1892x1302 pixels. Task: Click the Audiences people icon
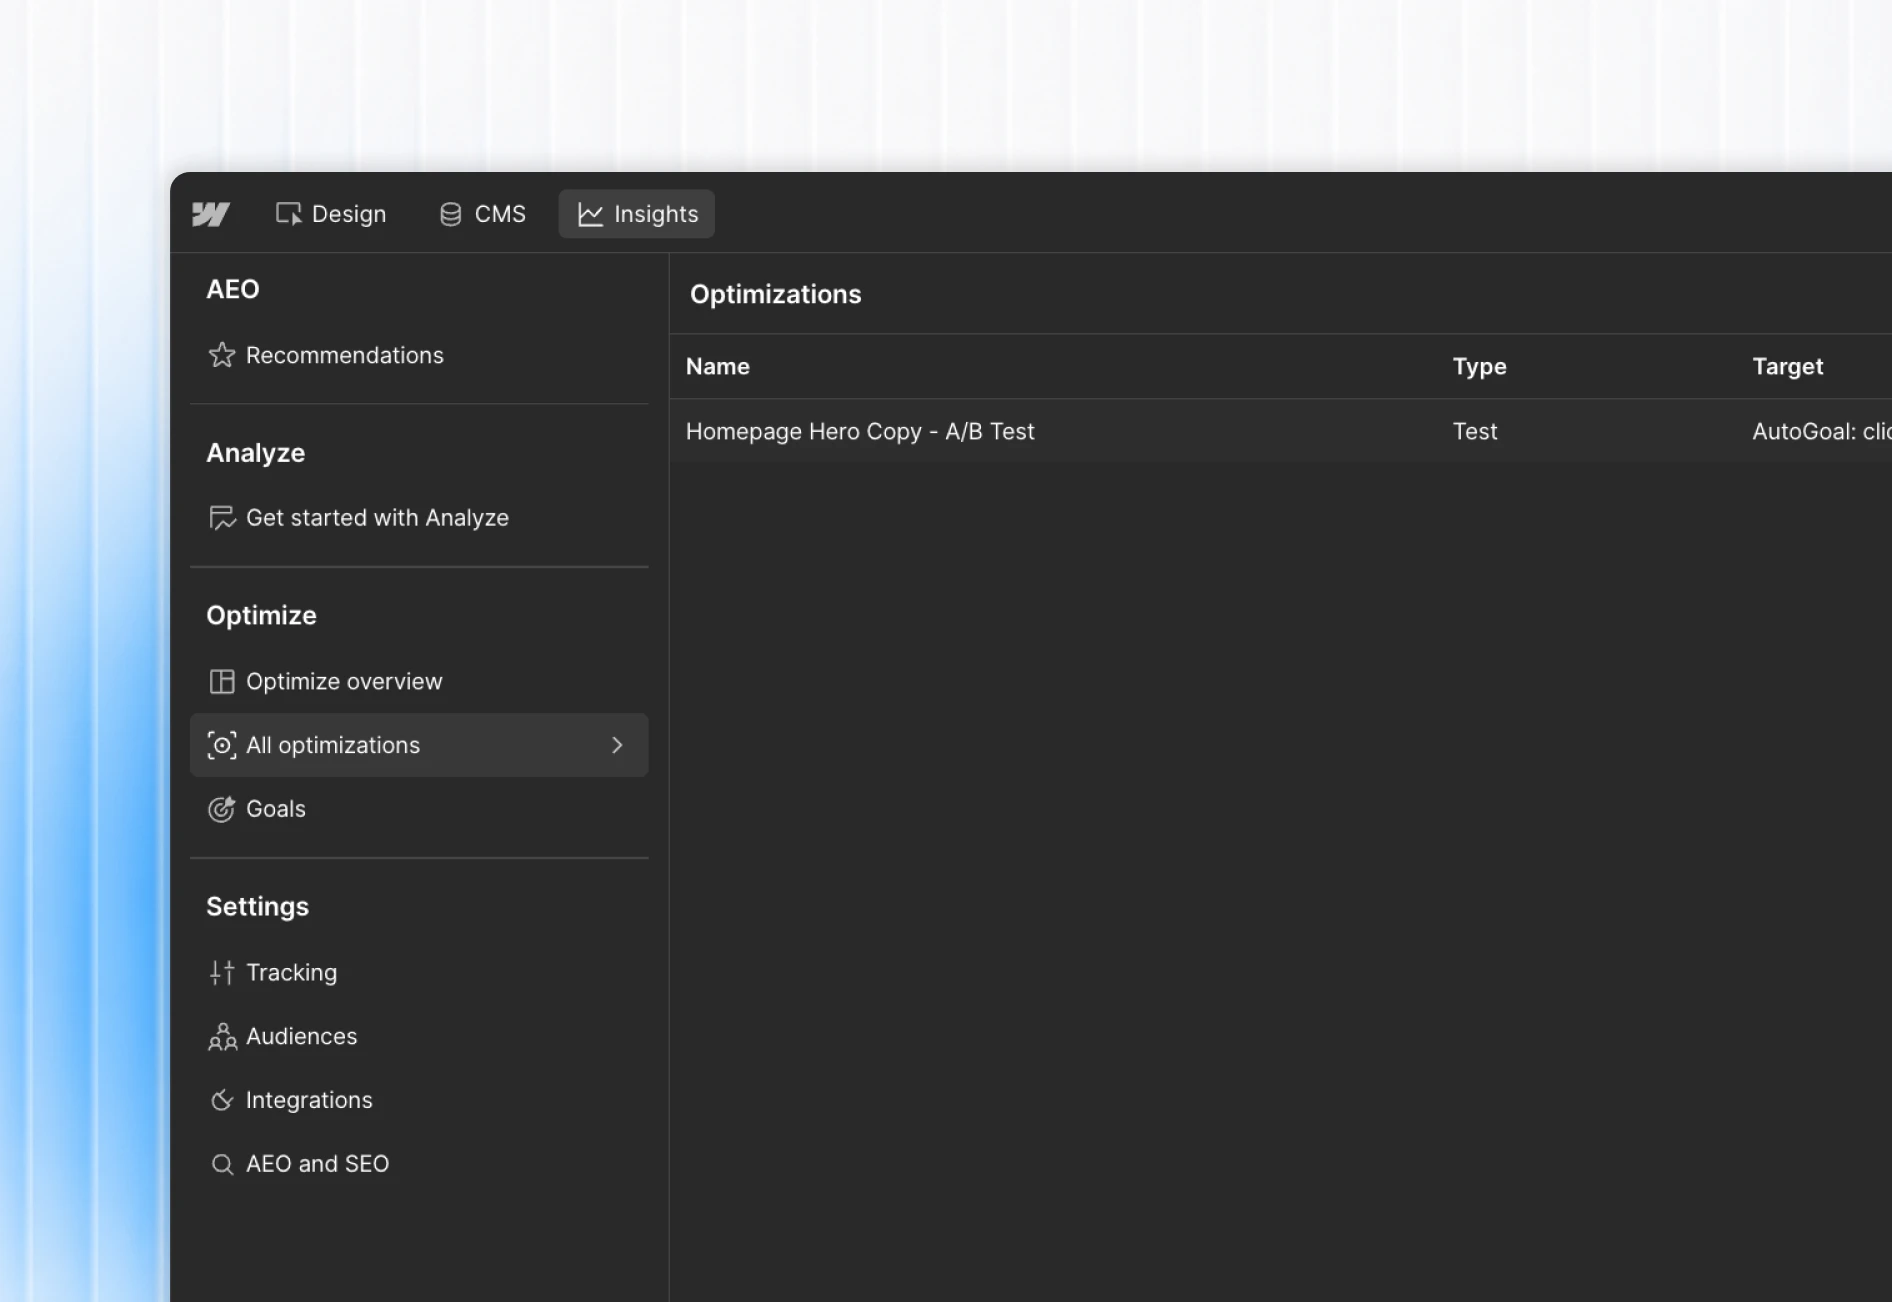pyautogui.click(x=222, y=1037)
